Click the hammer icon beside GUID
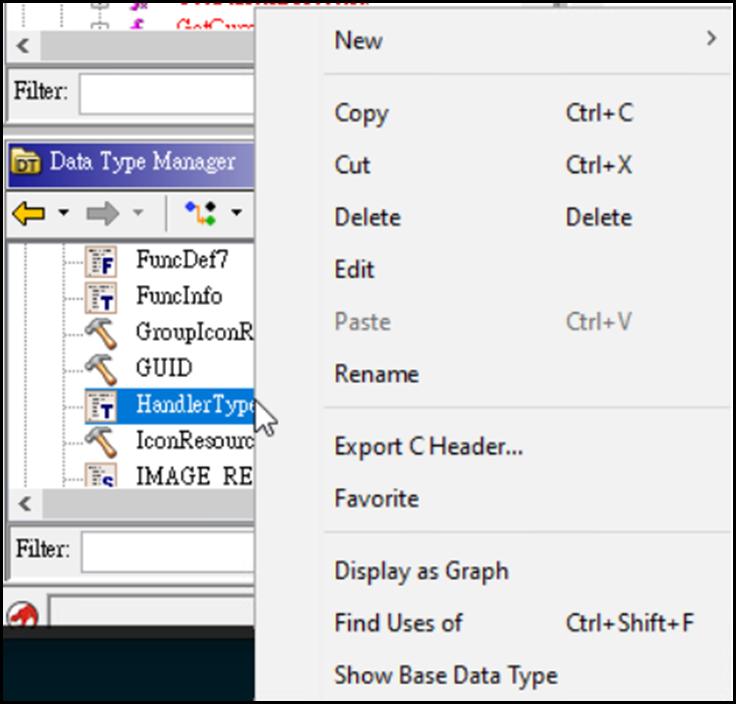736x704 pixels. 101,370
